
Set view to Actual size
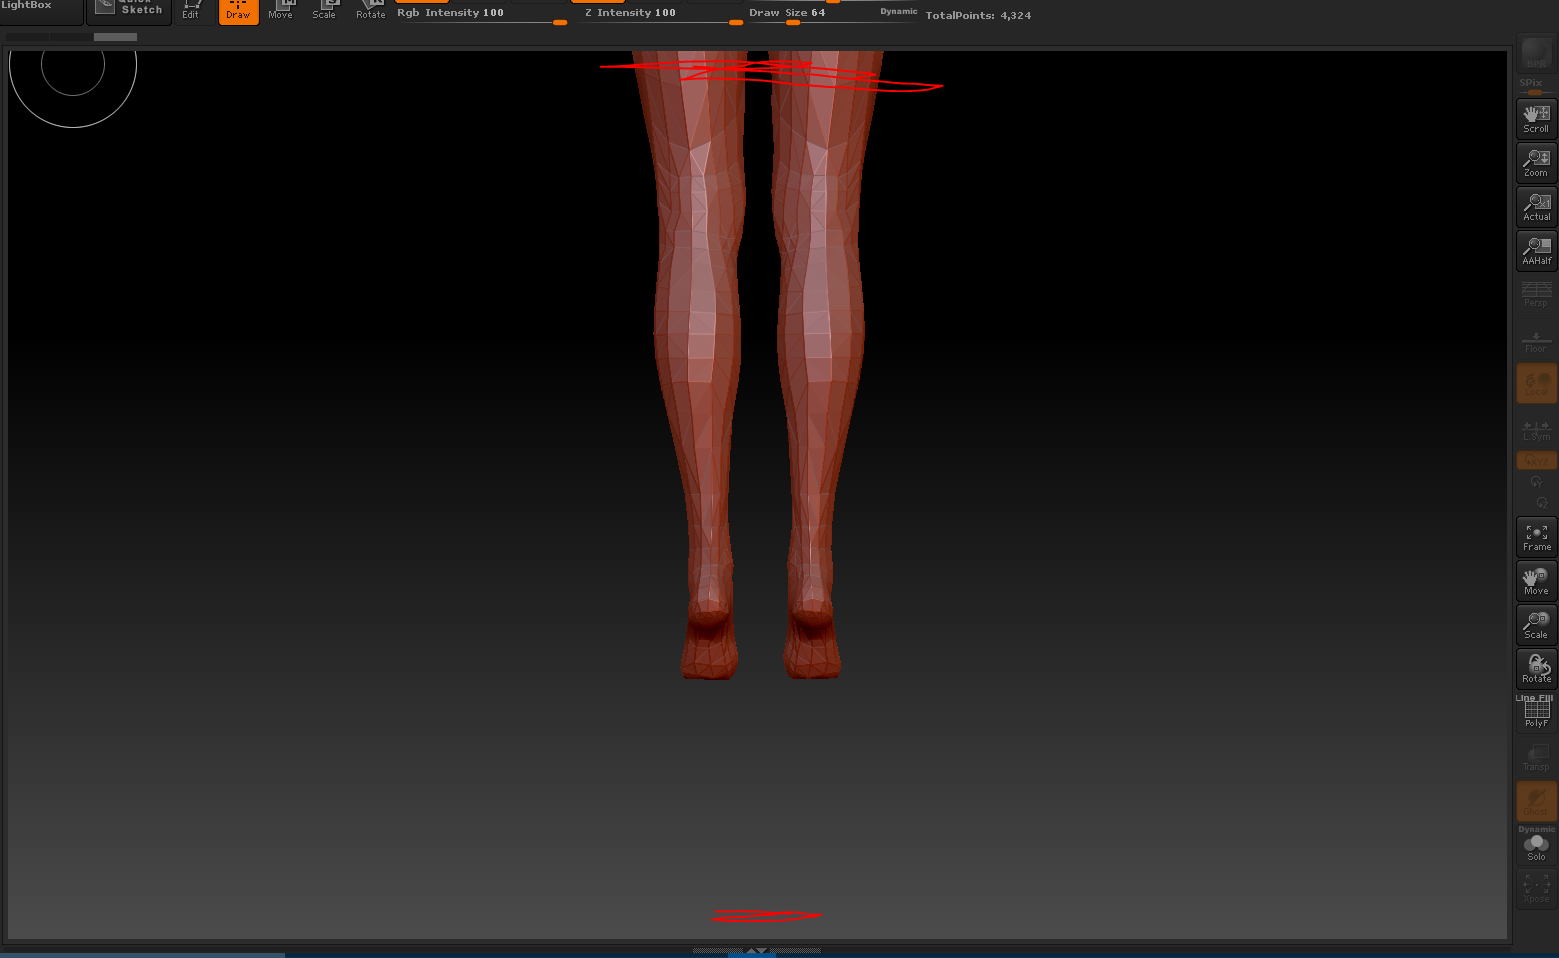pyautogui.click(x=1536, y=207)
